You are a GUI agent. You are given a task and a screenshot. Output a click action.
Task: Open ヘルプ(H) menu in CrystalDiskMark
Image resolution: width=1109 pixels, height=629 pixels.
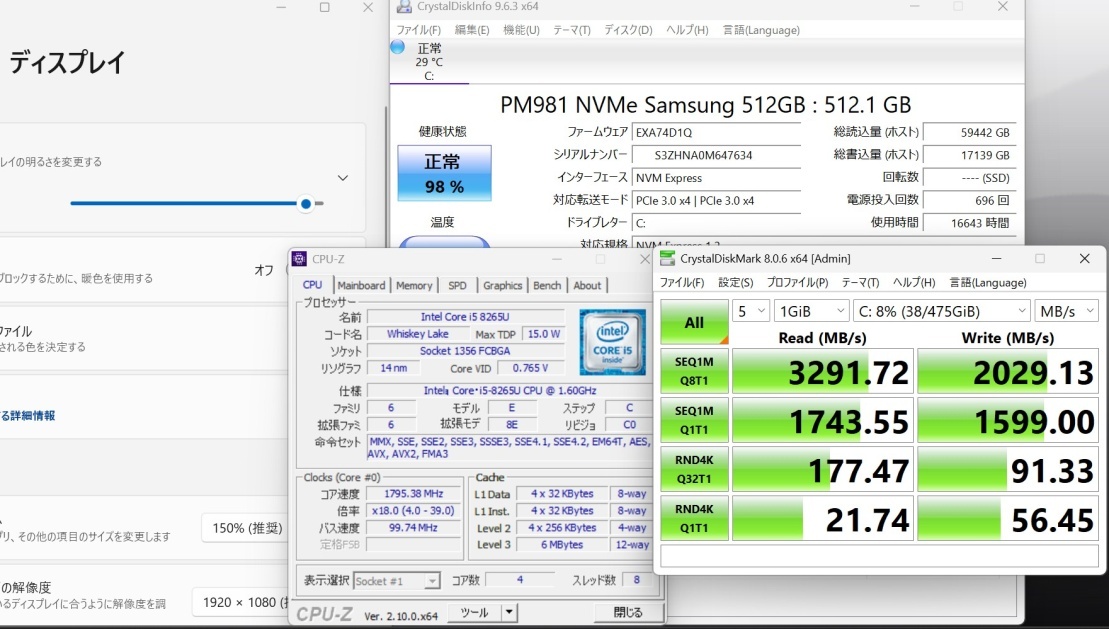pyautogui.click(x=915, y=282)
